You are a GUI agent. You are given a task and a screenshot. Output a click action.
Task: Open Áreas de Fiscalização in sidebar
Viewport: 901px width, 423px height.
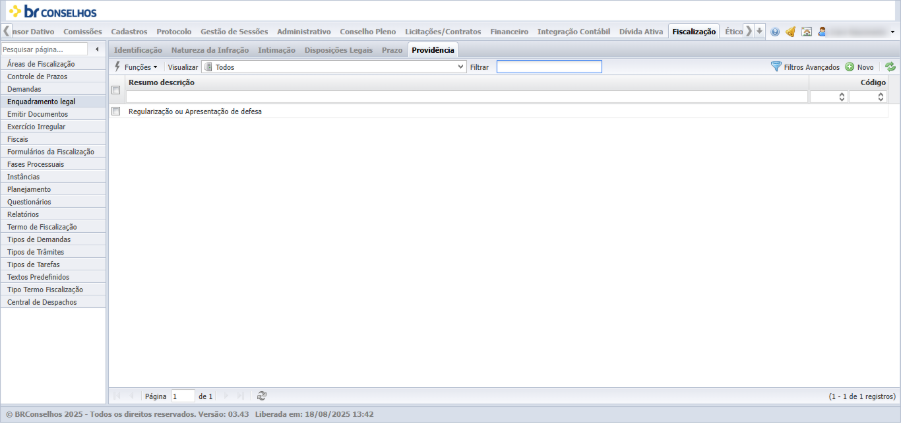click(x=53, y=64)
